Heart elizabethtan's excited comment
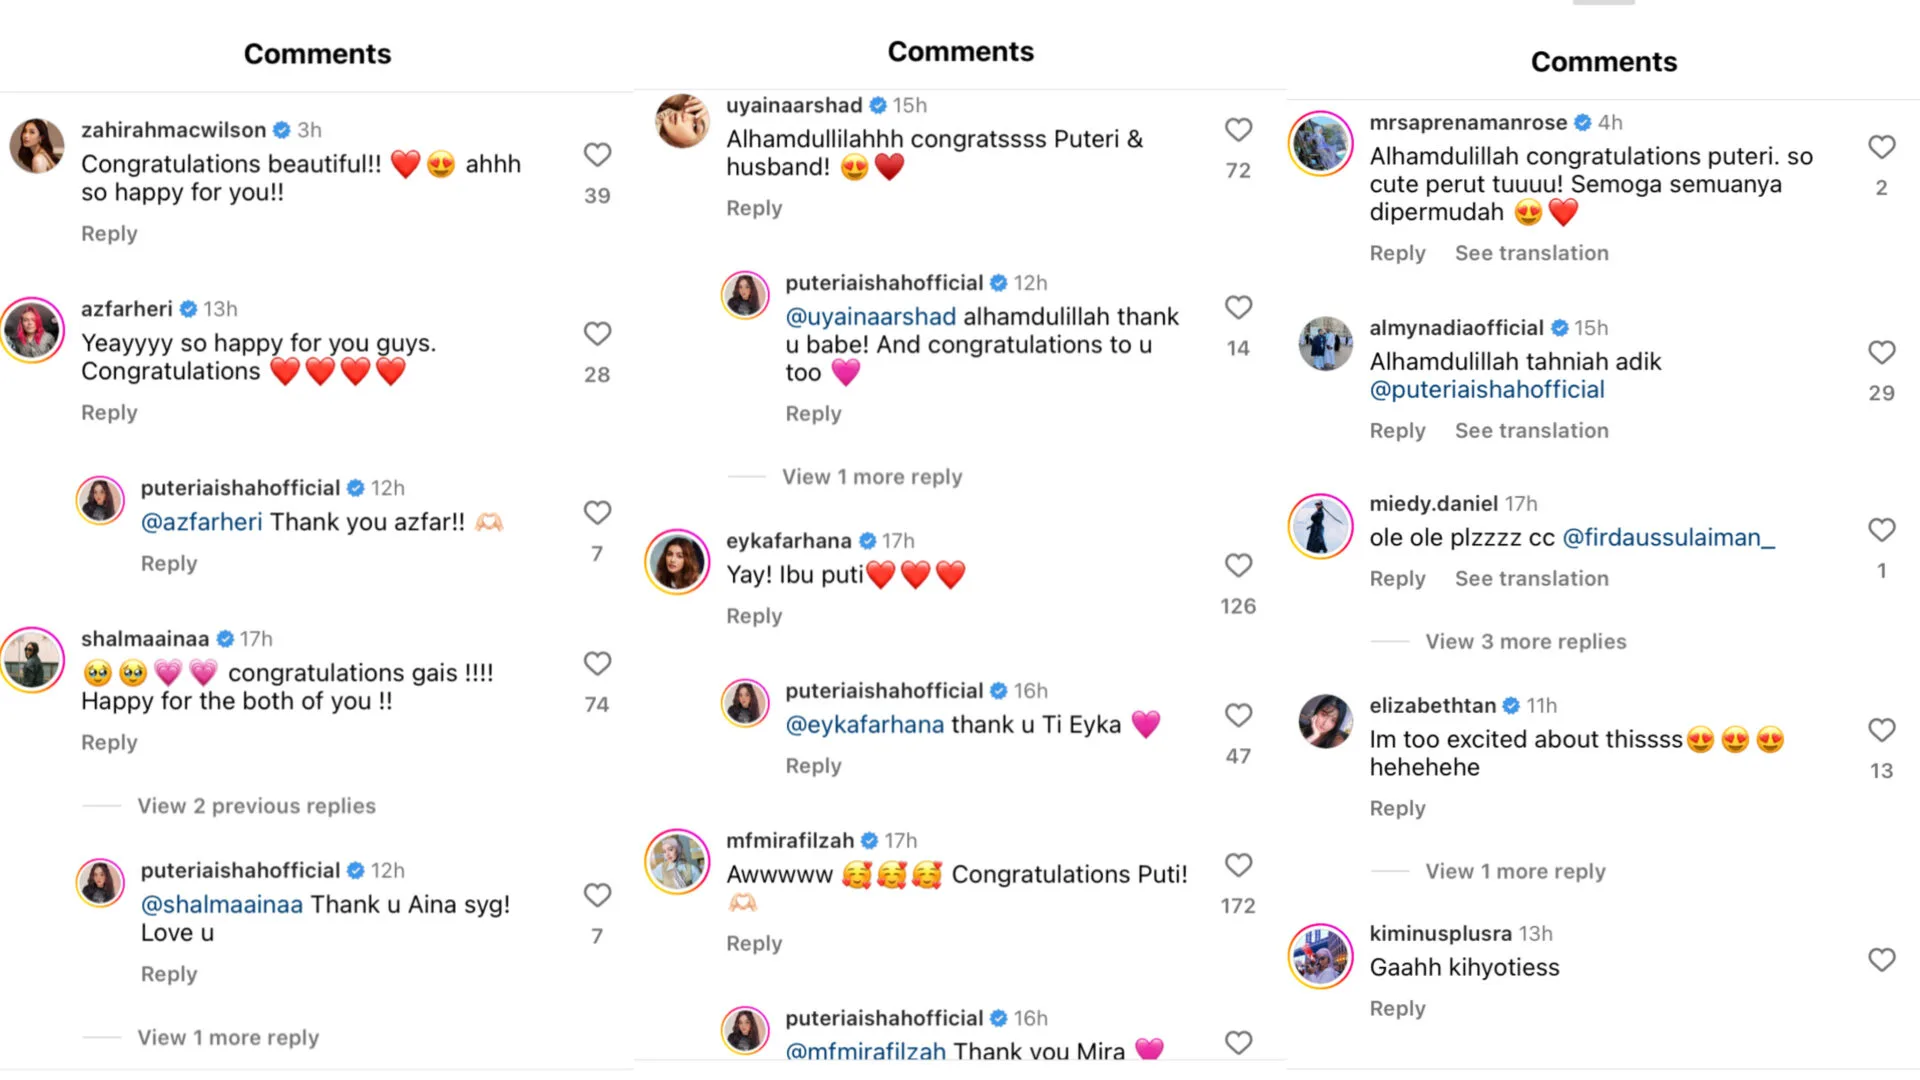Viewport: 1920px width, 1080px height. [x=1881, y=730]
